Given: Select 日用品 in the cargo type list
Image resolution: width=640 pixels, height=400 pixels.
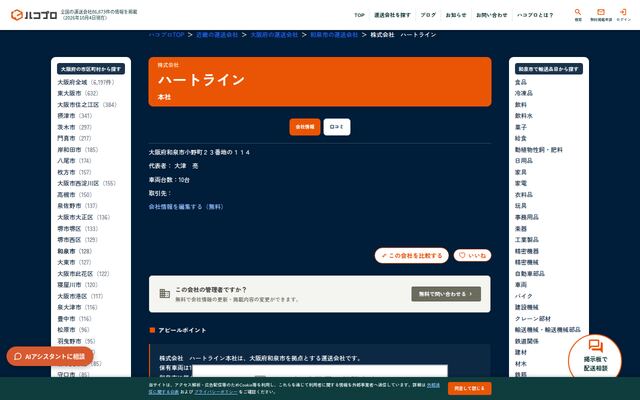Looking at the screenshot, I should tap(524, 161).
